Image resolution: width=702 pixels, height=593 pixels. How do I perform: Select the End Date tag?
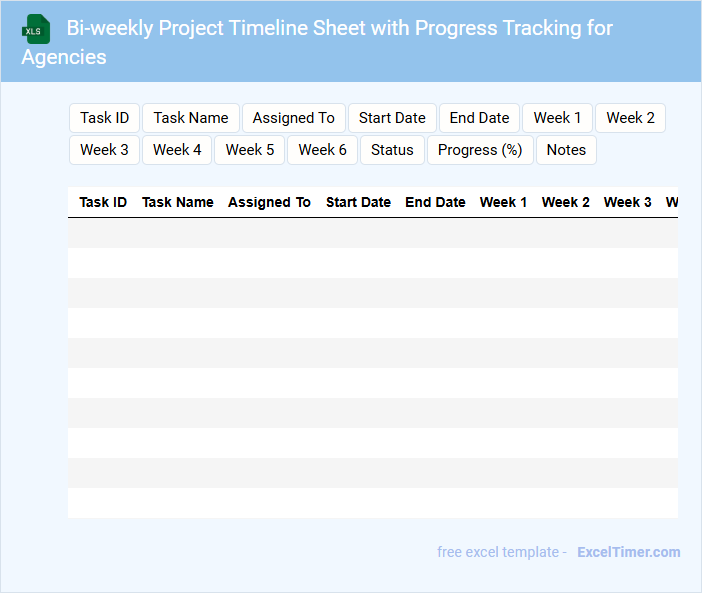click(x=479, y=118)
